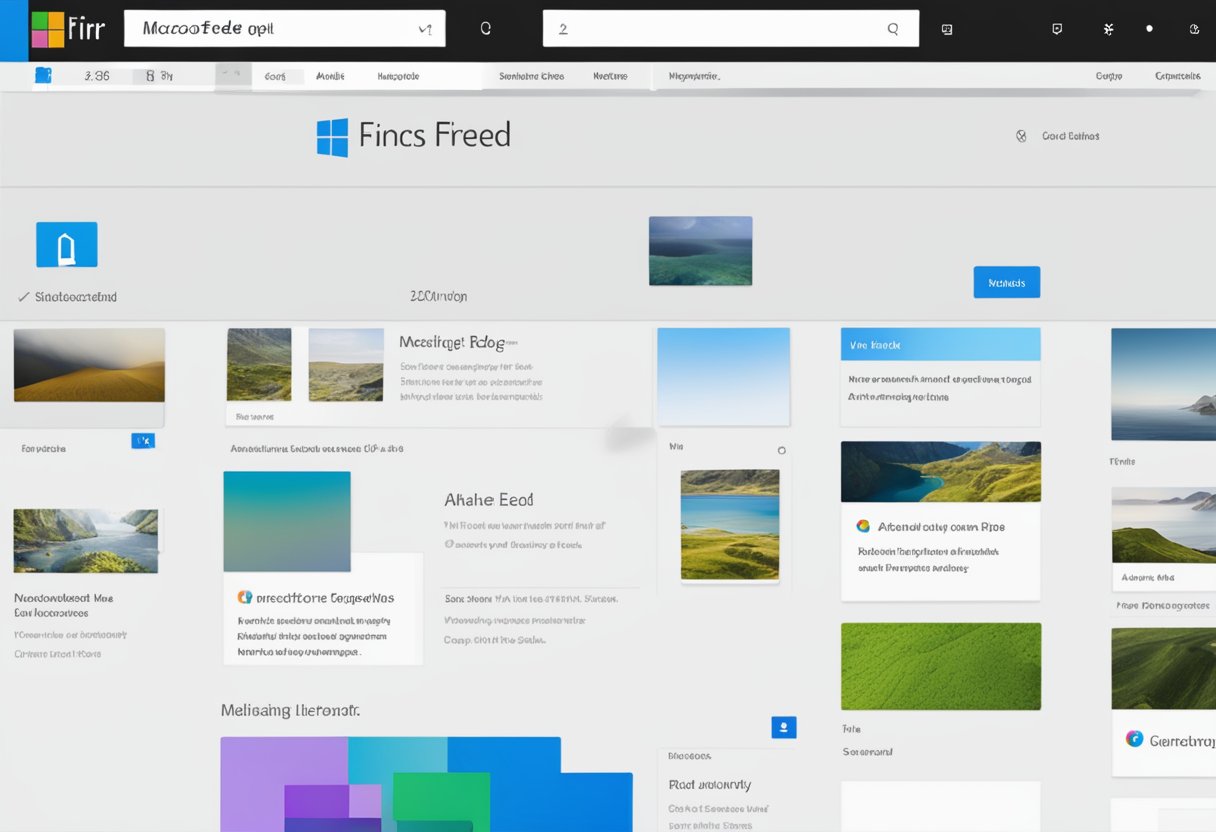Select the small circle radio above beach photo
The image size is (1216, 832).
pyautogui.click(x=782, y=451)
